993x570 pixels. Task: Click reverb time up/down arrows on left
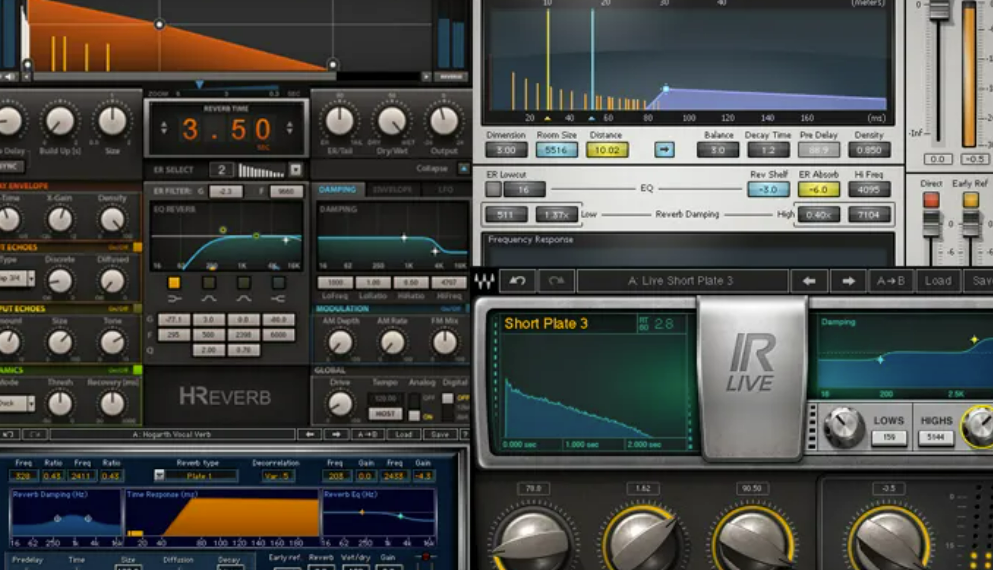(x=164, y=128)
